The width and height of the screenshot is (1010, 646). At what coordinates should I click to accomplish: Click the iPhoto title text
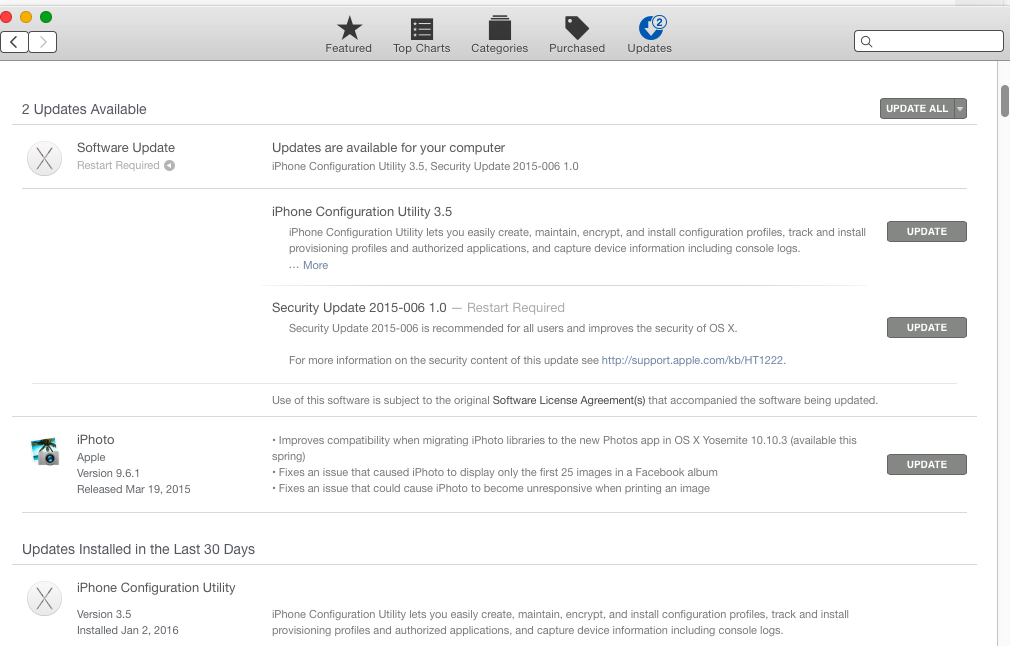96,440
